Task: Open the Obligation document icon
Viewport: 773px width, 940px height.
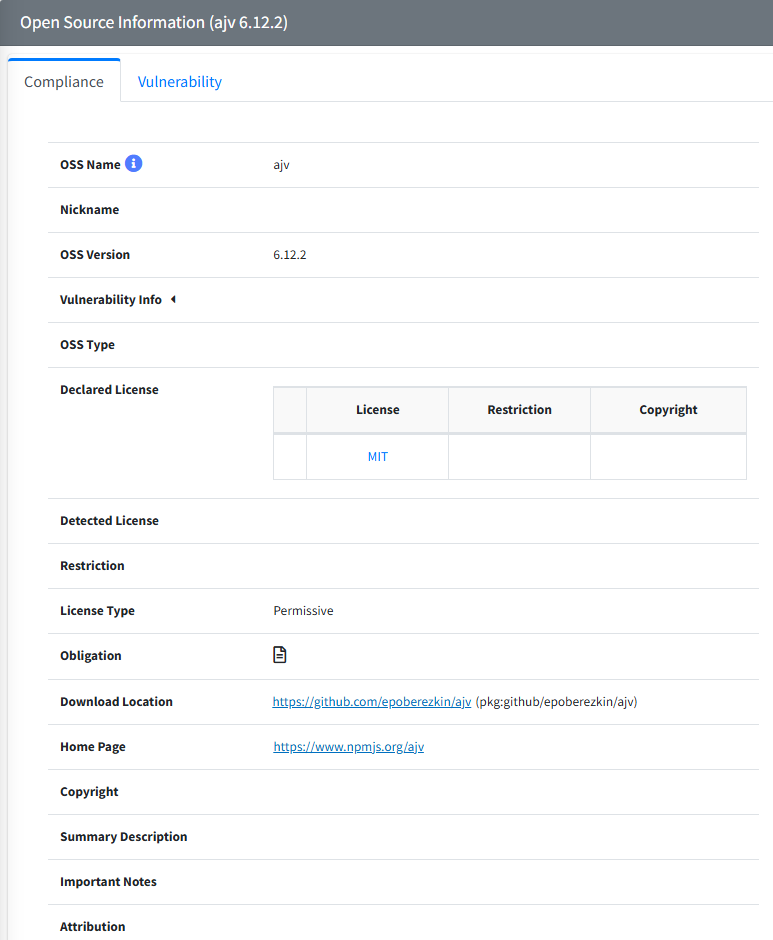Action: (279, 655)
